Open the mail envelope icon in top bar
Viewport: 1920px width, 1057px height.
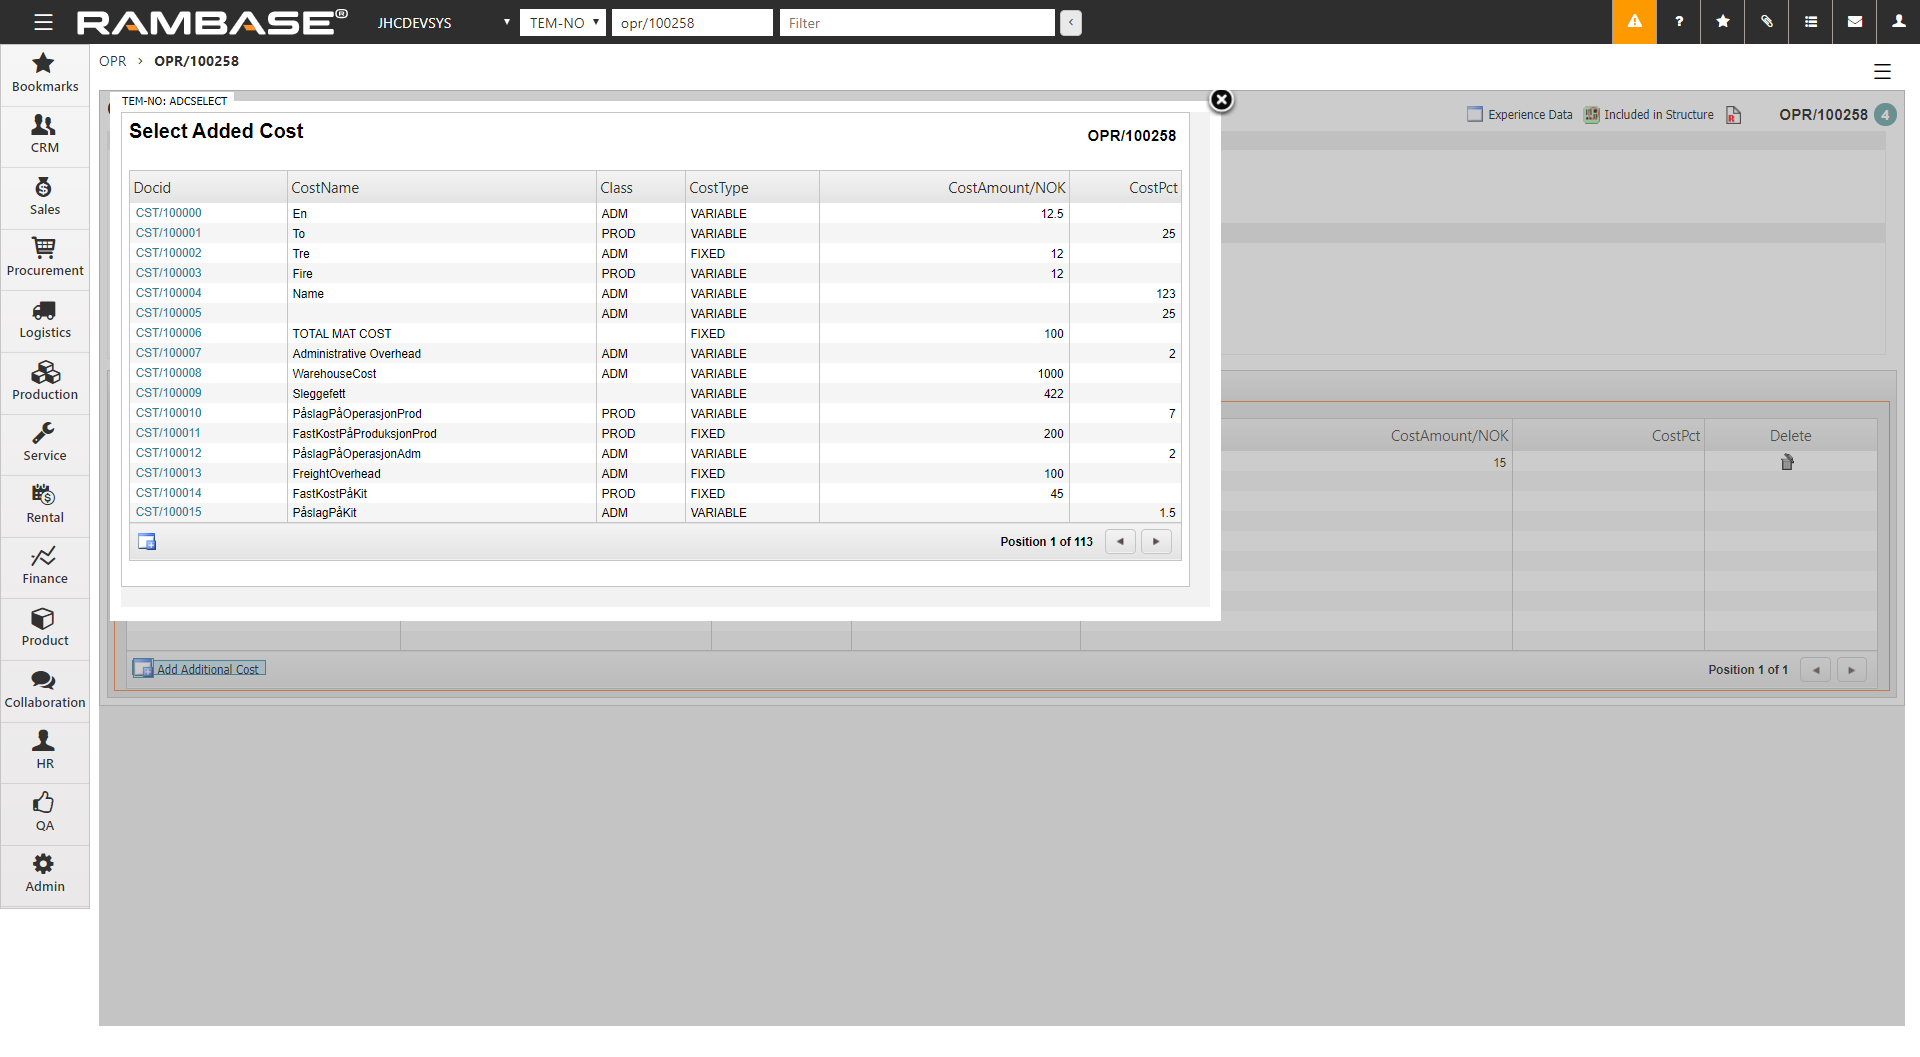[x=1855, y=22]
